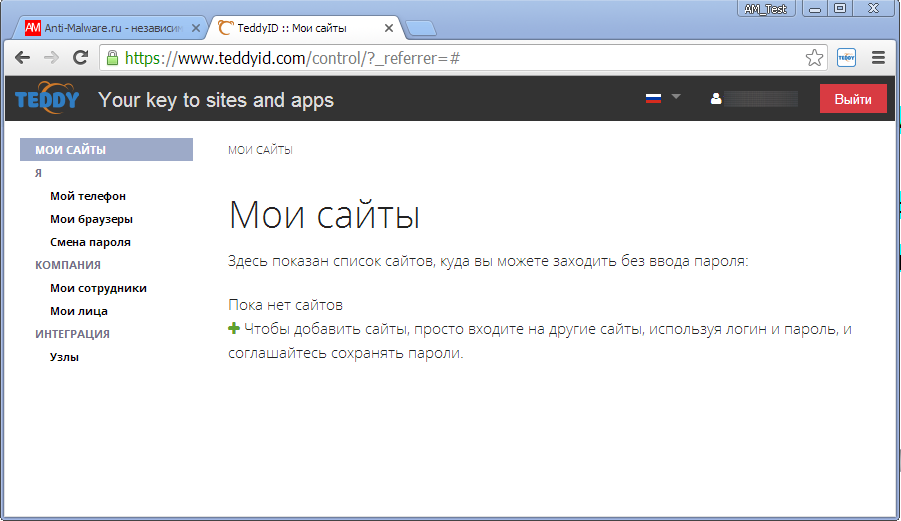Minimize the browser window
The height and width of the screenshot is (521, 901).
pyautogui.click(x=815, y=9)
